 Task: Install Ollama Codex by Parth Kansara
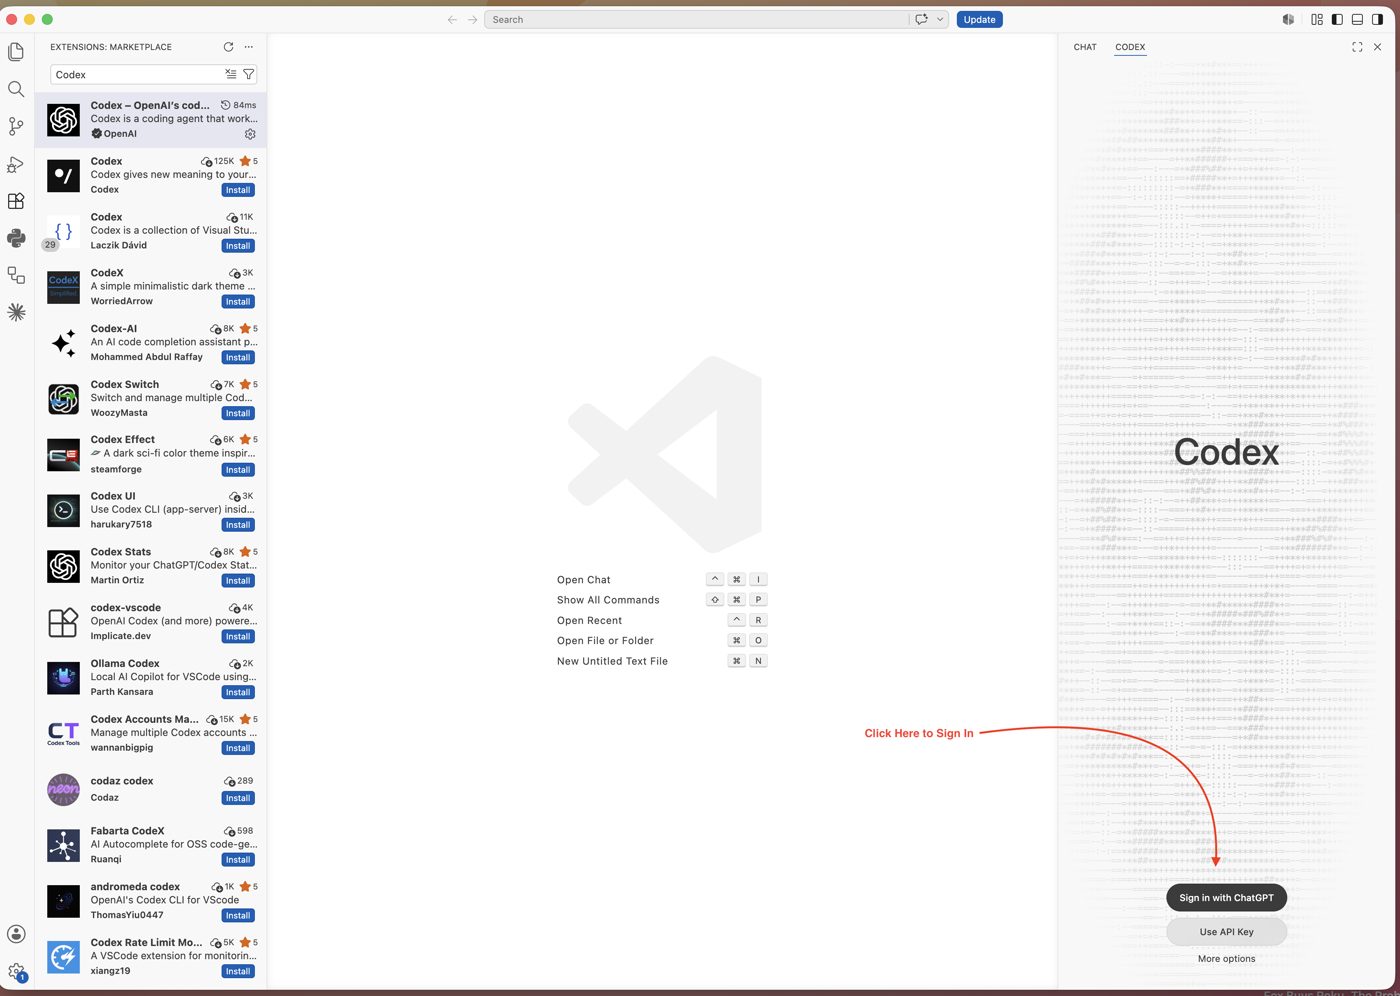pos(238,692)
